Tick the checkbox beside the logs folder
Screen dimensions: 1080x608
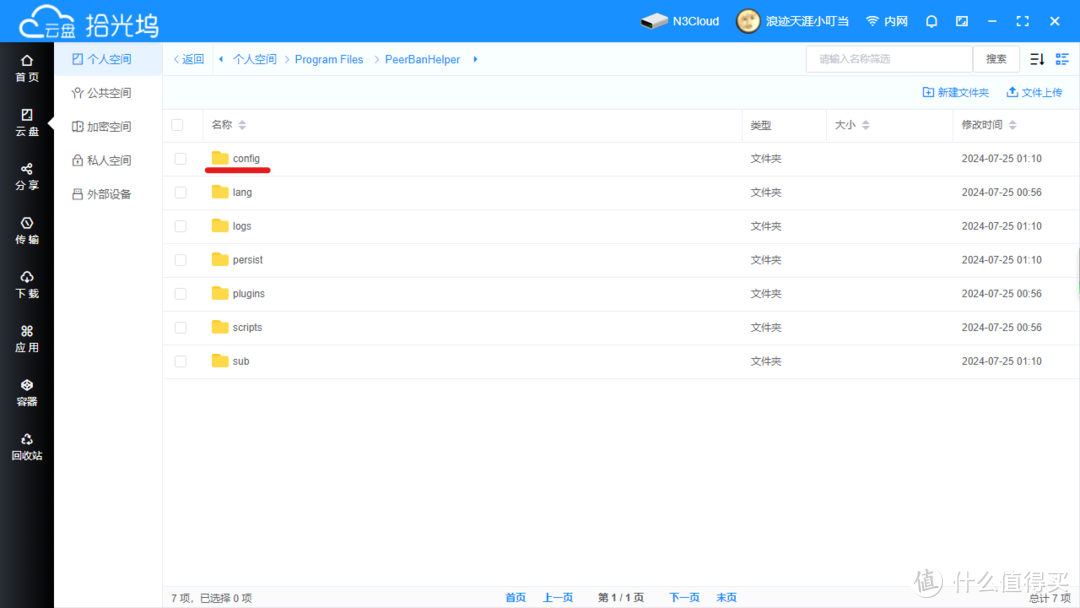(181, 226)
